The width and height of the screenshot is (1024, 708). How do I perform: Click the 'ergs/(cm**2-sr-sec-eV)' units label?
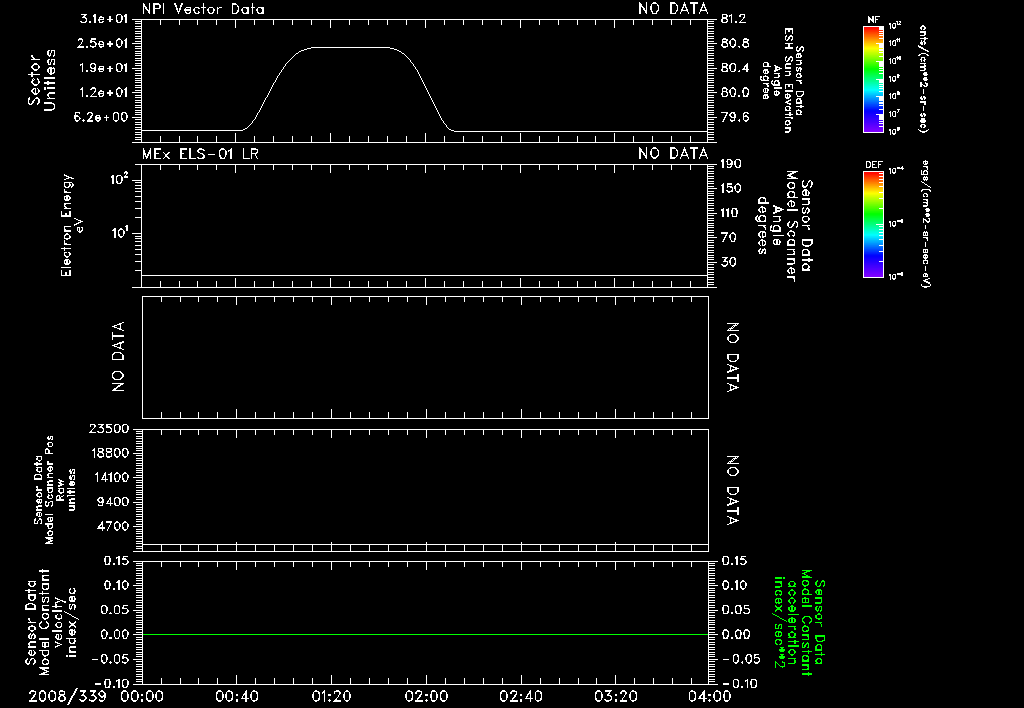tap(925, 223)
